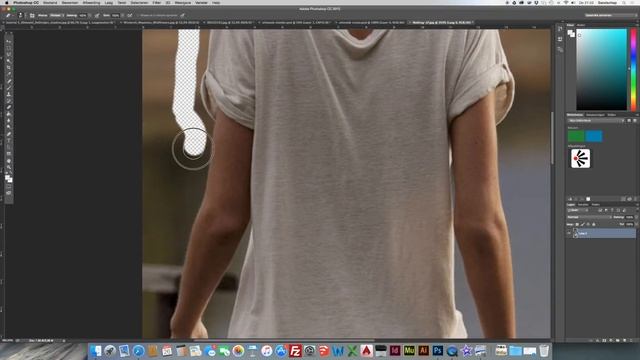Open Safari from the Dock
The width and height of the screenshot is (640, 360).
[138, 351]
